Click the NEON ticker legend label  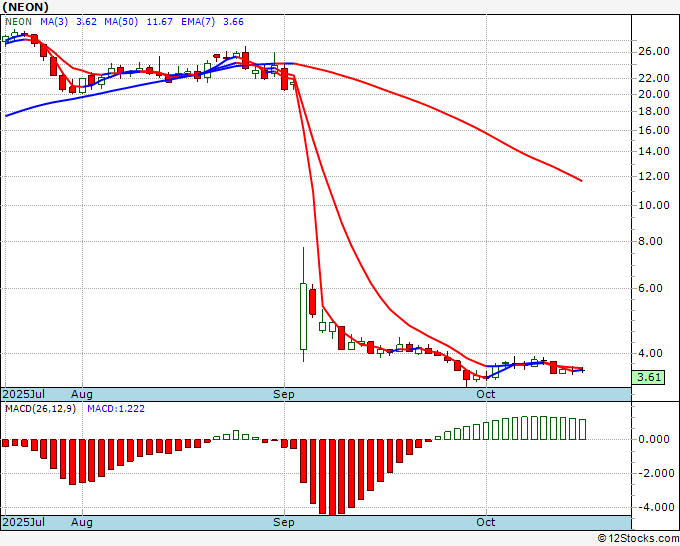pyautogui.click(x=18, y=22)
